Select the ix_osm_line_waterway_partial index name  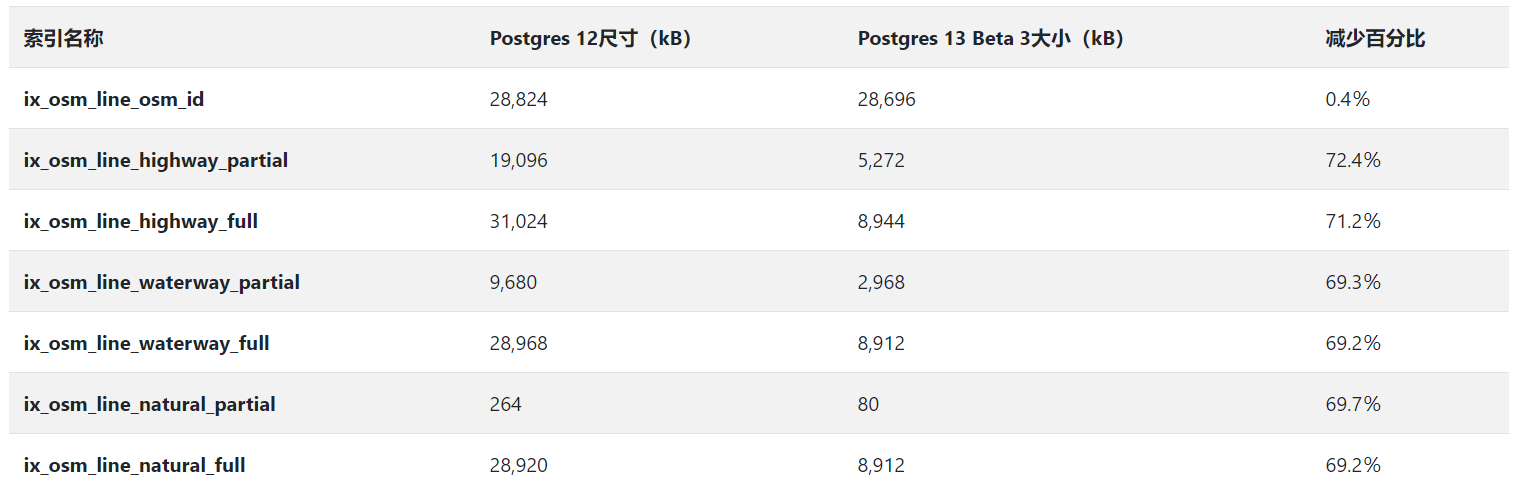pyautogui.click(x=162, y=282)
